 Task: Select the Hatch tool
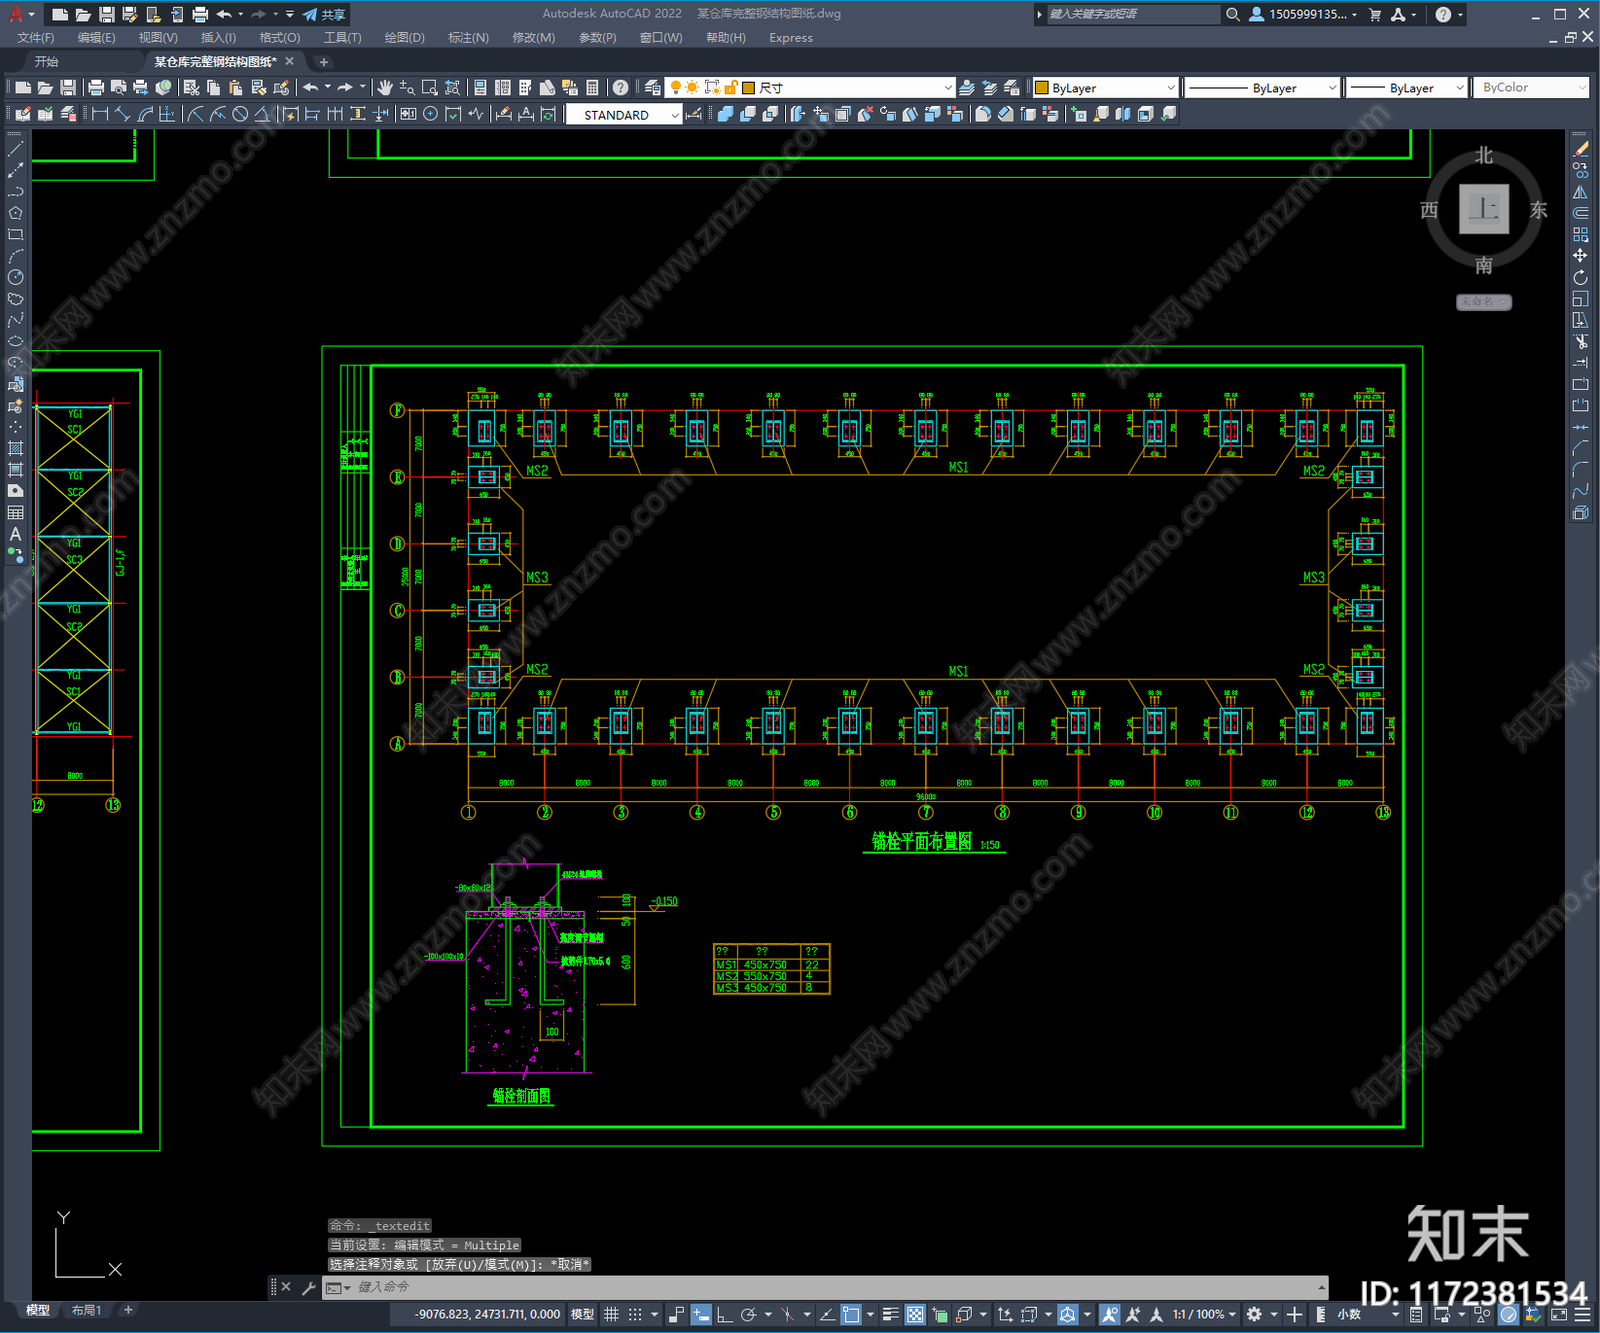[x=15, y=448]
